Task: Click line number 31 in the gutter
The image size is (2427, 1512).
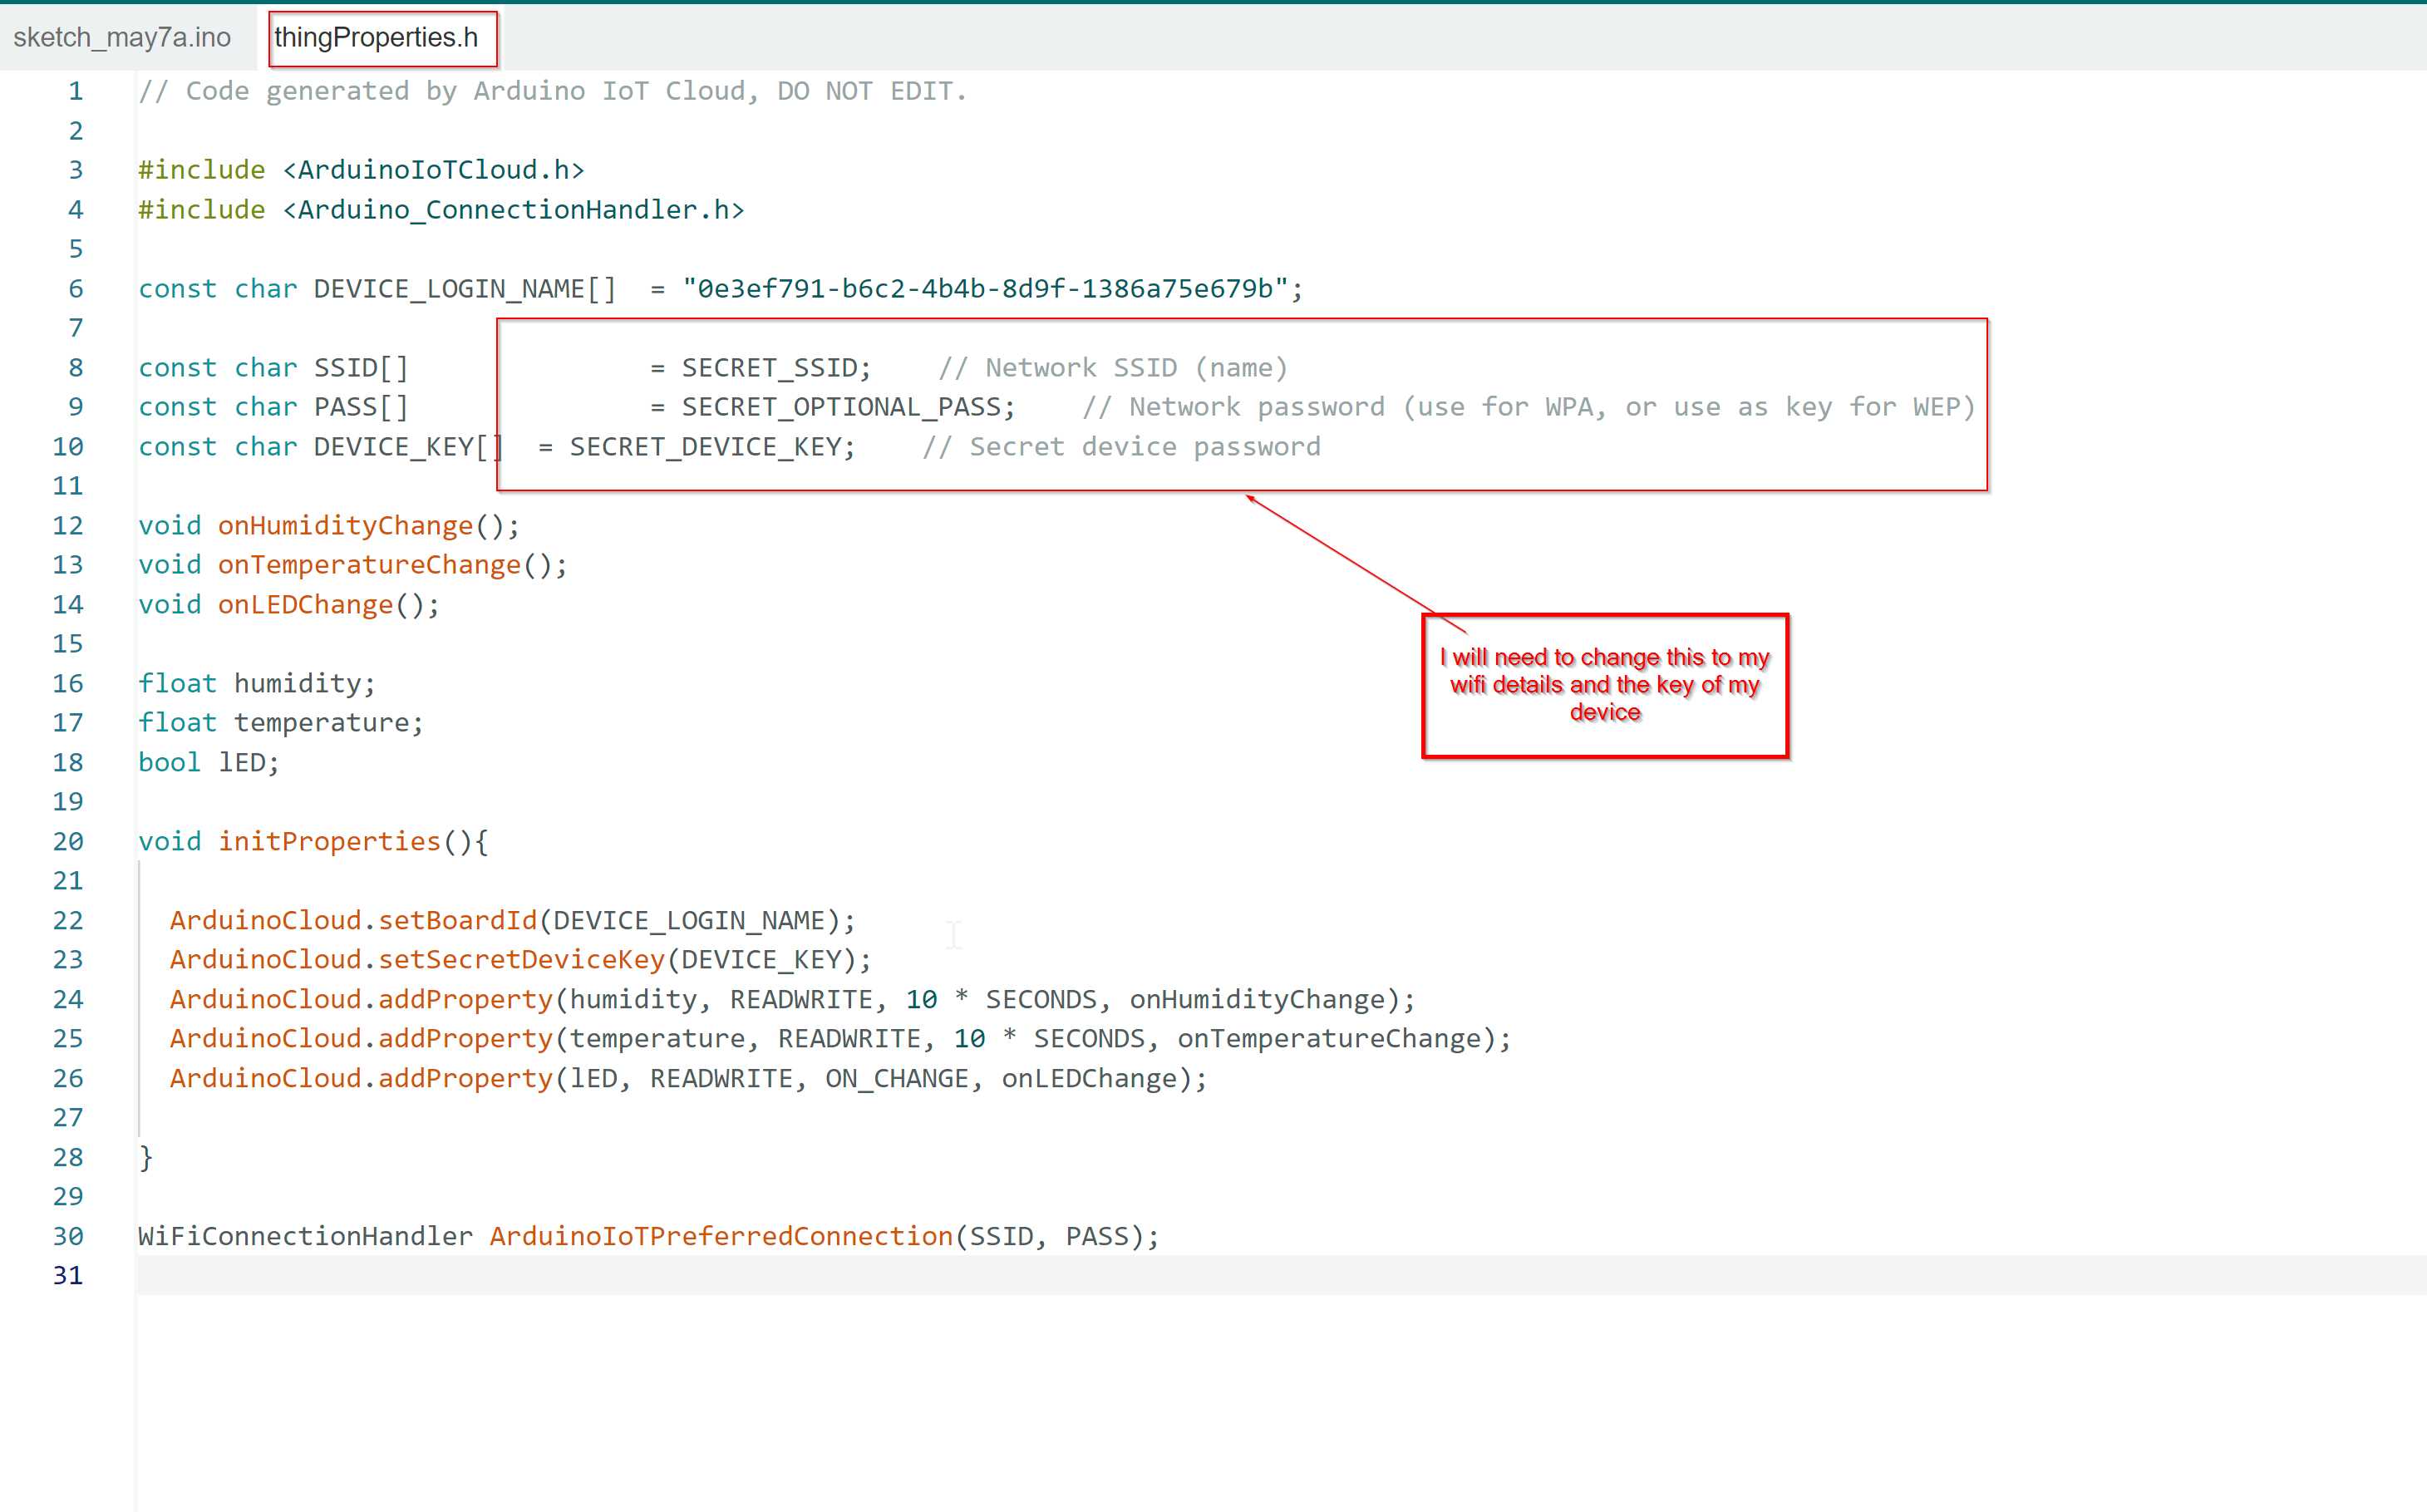Action: tap(68, 1275)
